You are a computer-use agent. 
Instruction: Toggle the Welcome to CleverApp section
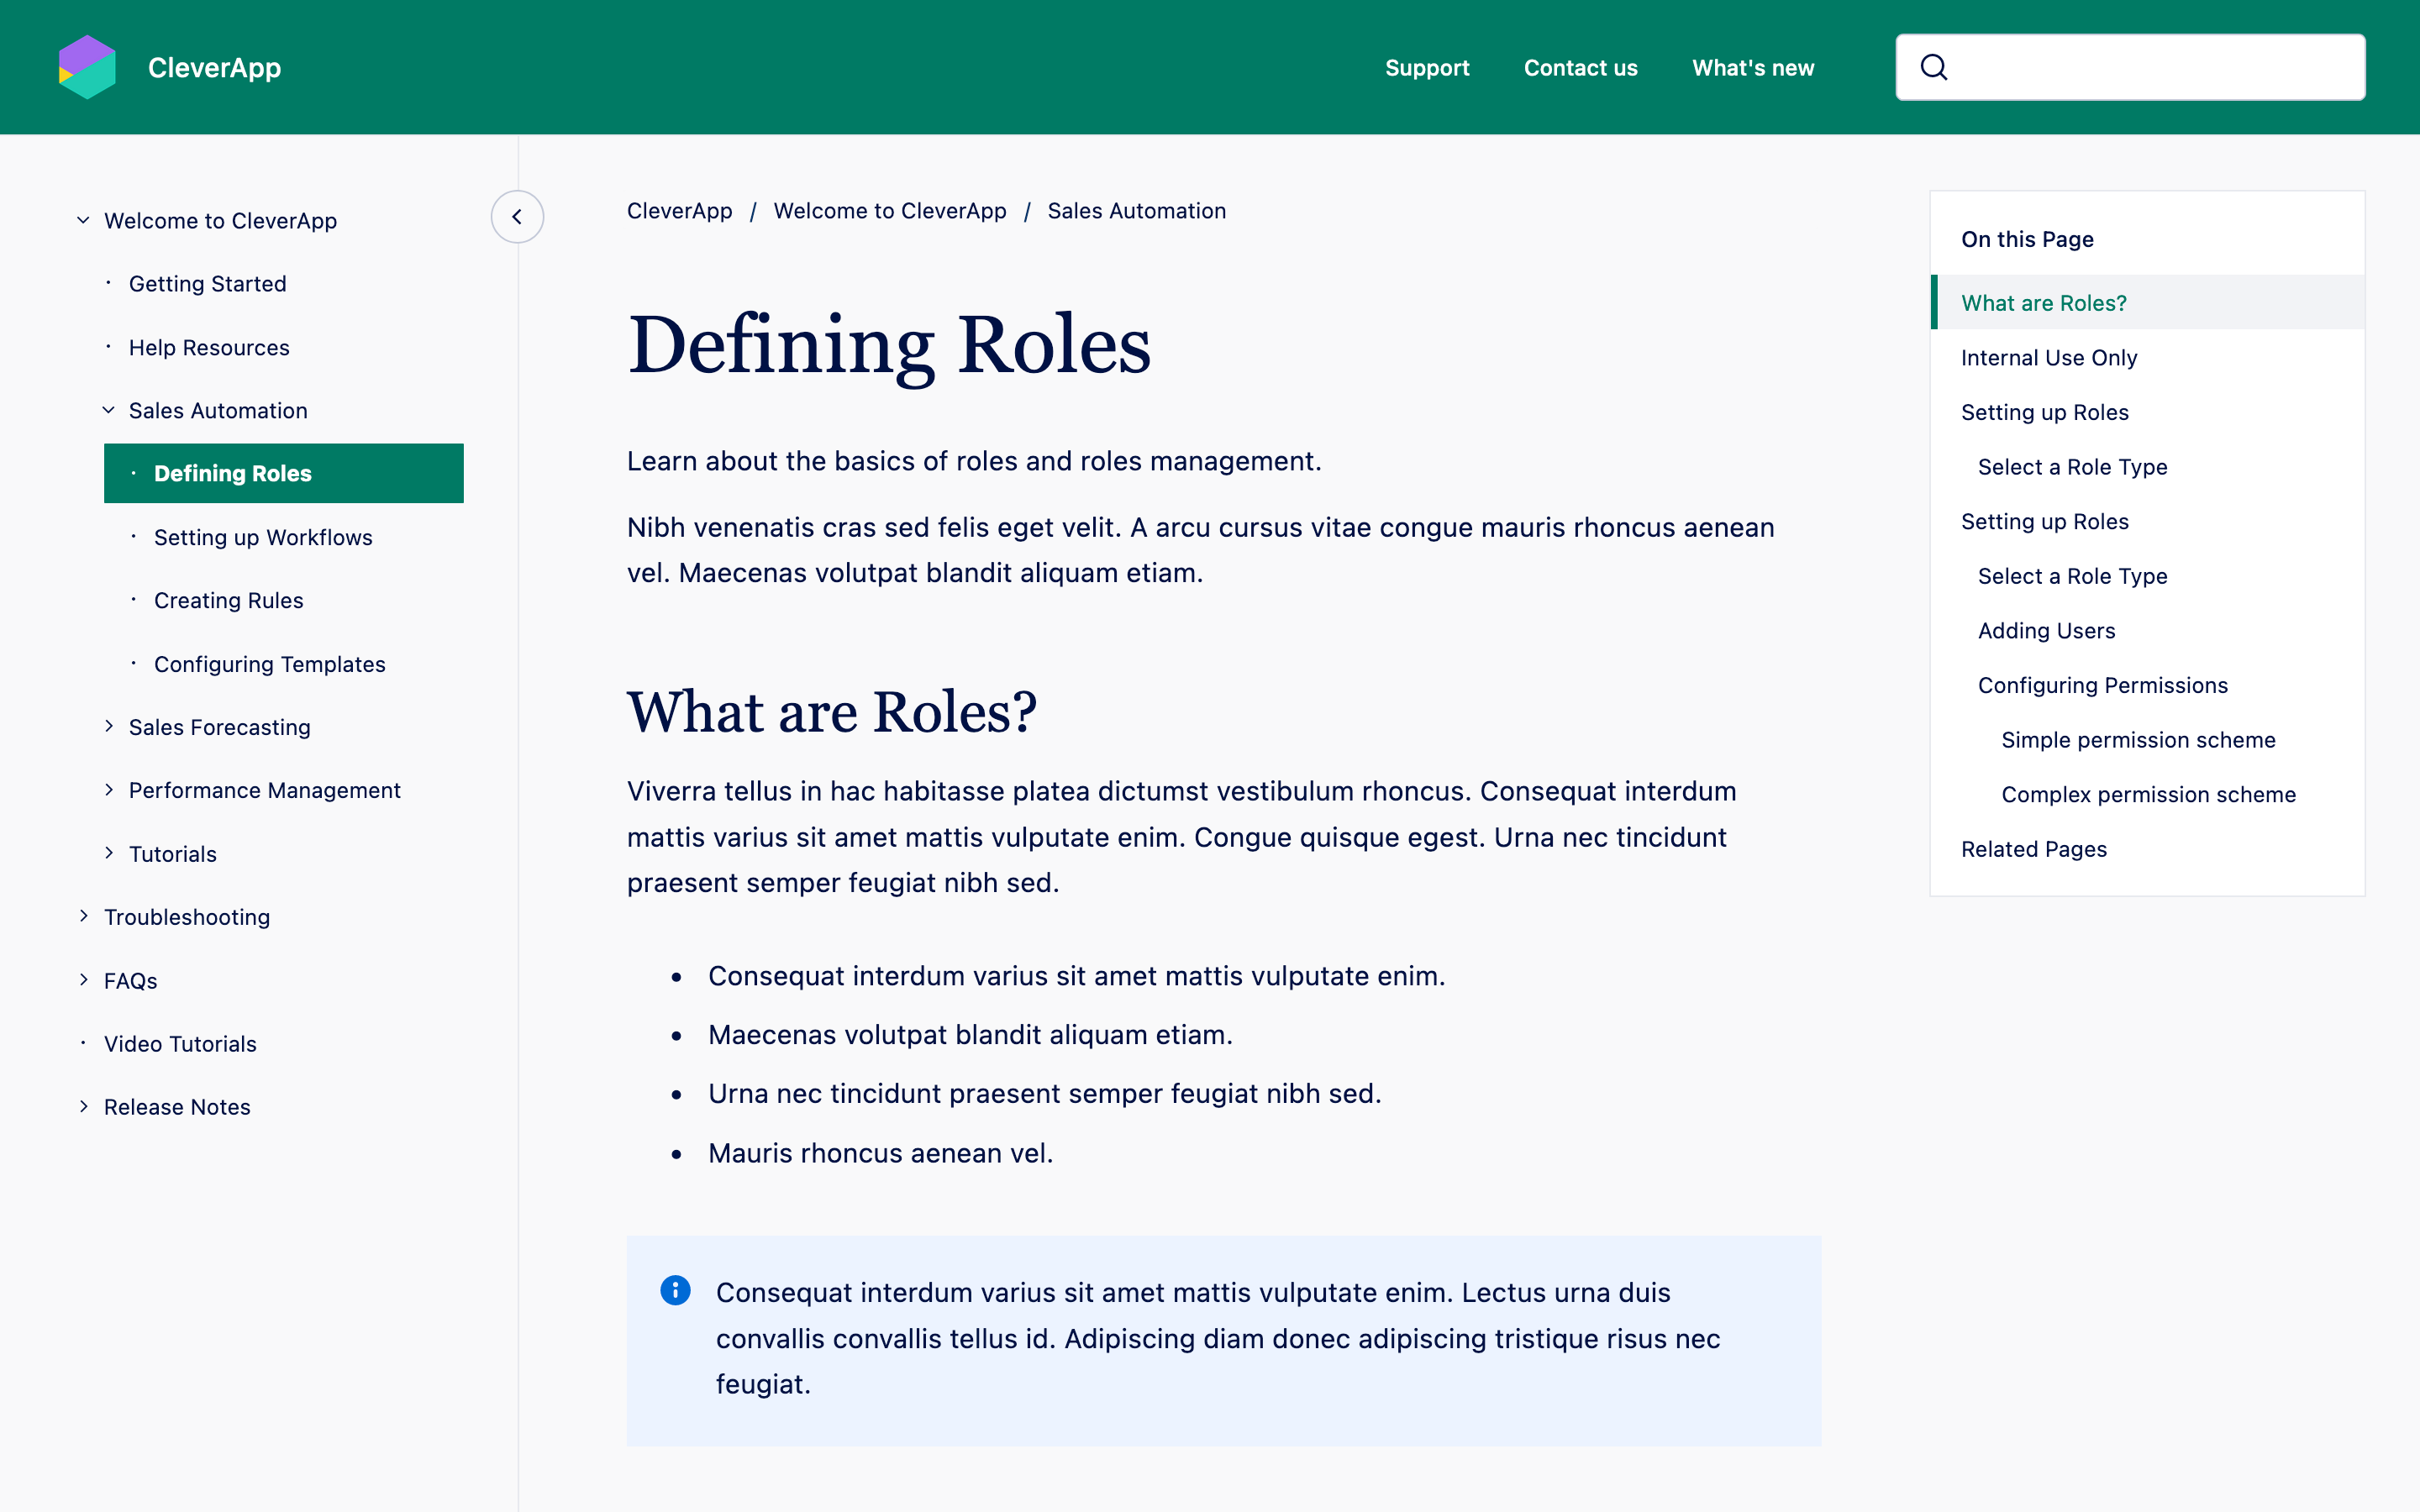(x=84, y=219)
